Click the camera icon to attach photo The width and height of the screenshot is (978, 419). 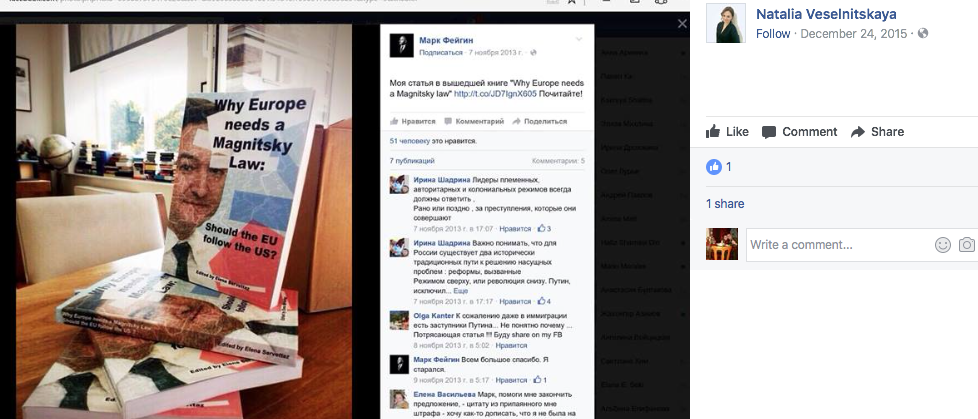(x=967, y=244)
